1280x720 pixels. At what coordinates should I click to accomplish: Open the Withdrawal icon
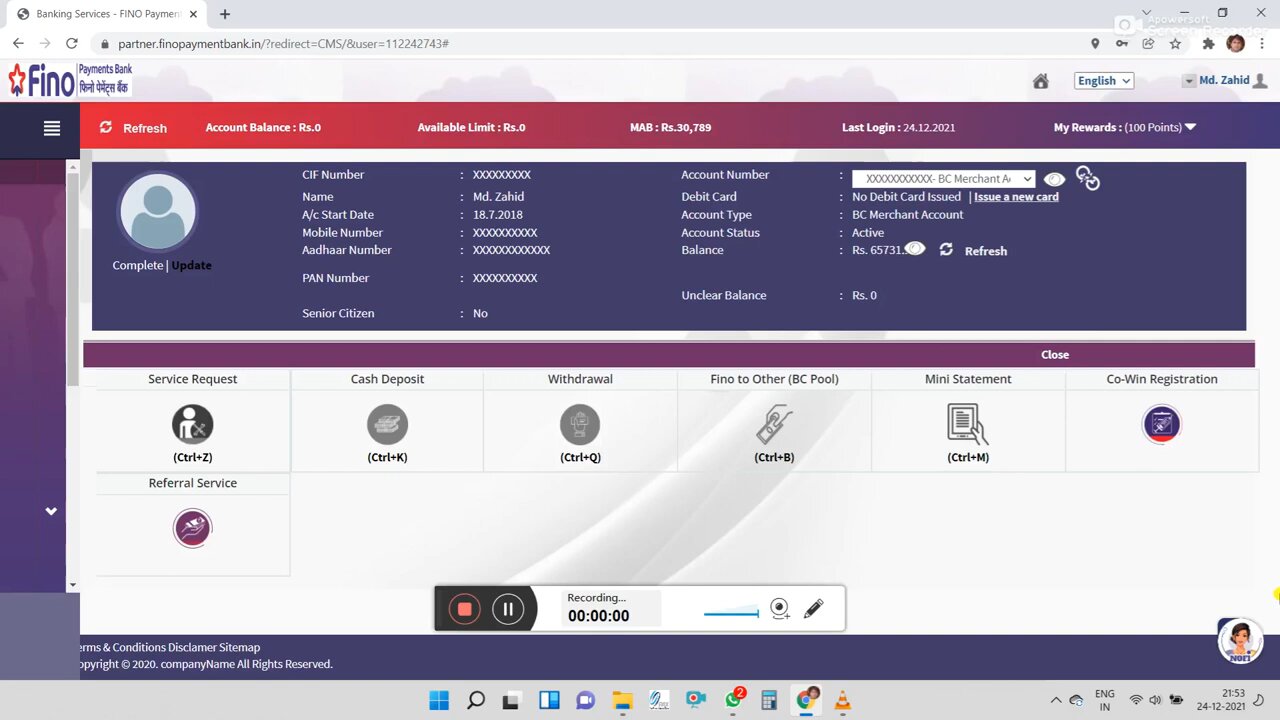pyautogui.click(x=580, y=424)
